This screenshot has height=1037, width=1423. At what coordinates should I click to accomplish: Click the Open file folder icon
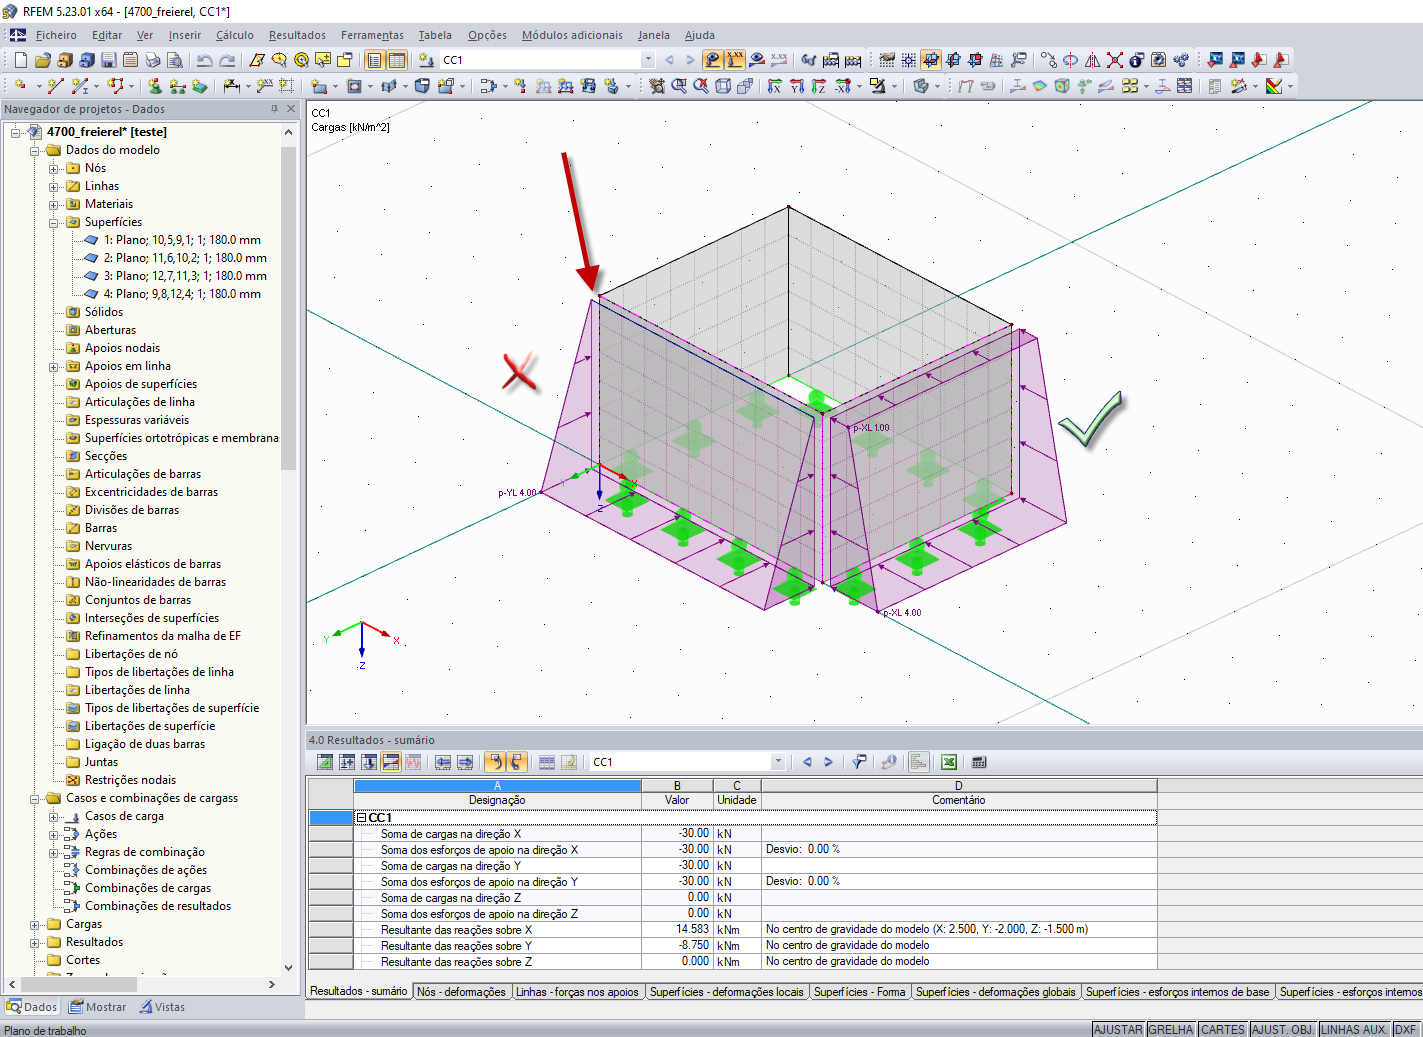43,60
